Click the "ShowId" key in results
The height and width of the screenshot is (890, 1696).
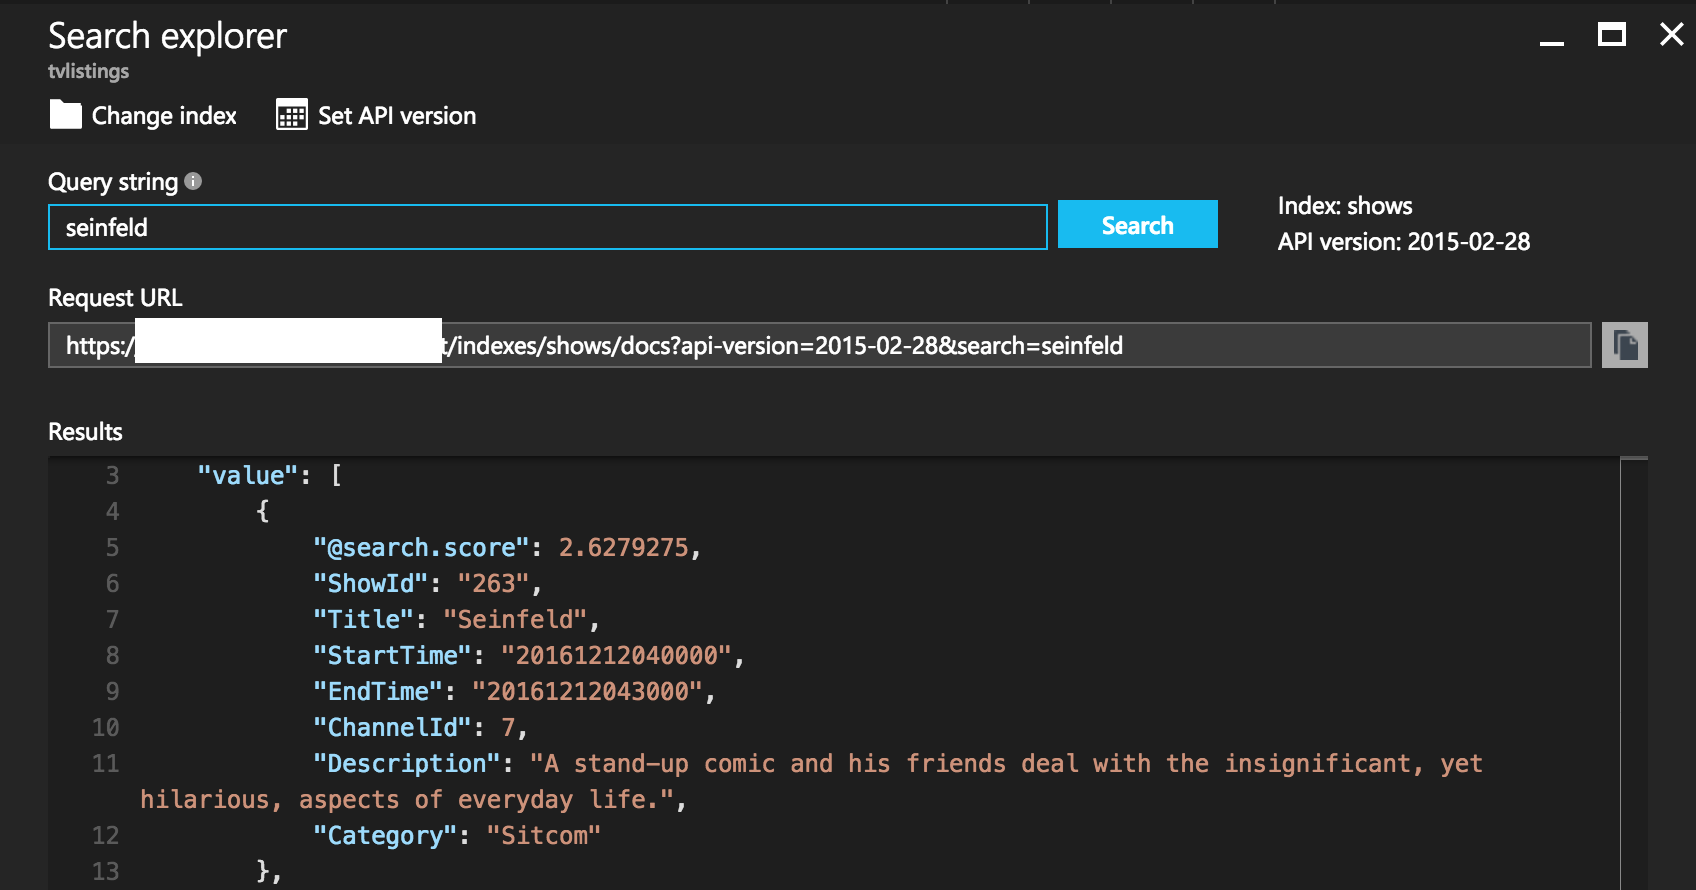click(x=371, y=583)
